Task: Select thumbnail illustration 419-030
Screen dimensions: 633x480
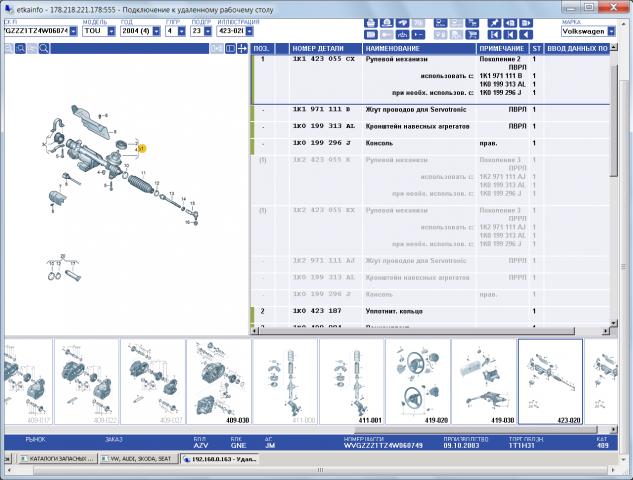Action: (484, 381)
